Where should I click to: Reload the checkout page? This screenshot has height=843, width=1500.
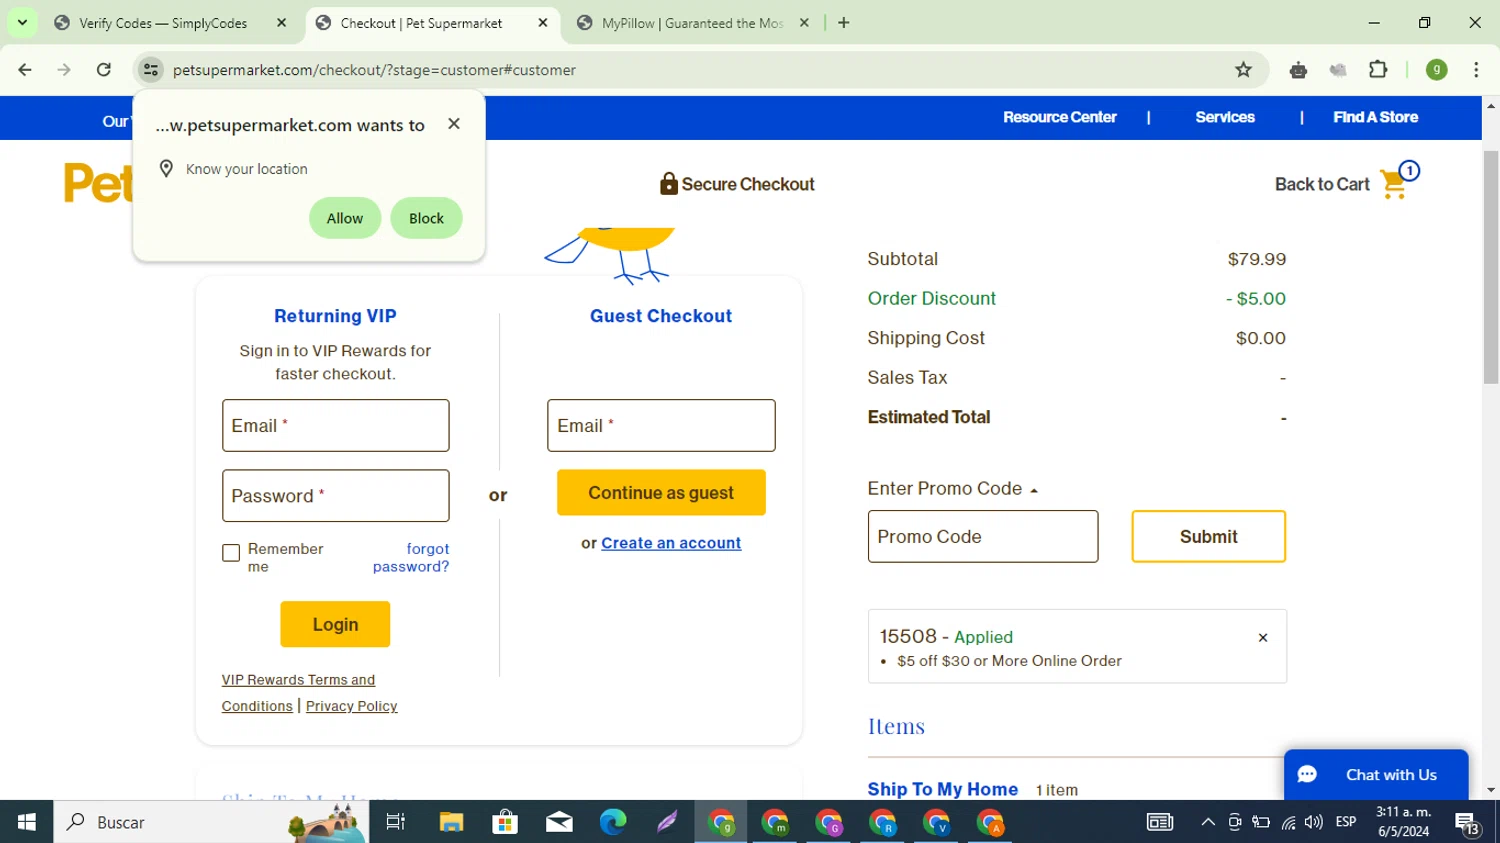(x=104, y=70)
